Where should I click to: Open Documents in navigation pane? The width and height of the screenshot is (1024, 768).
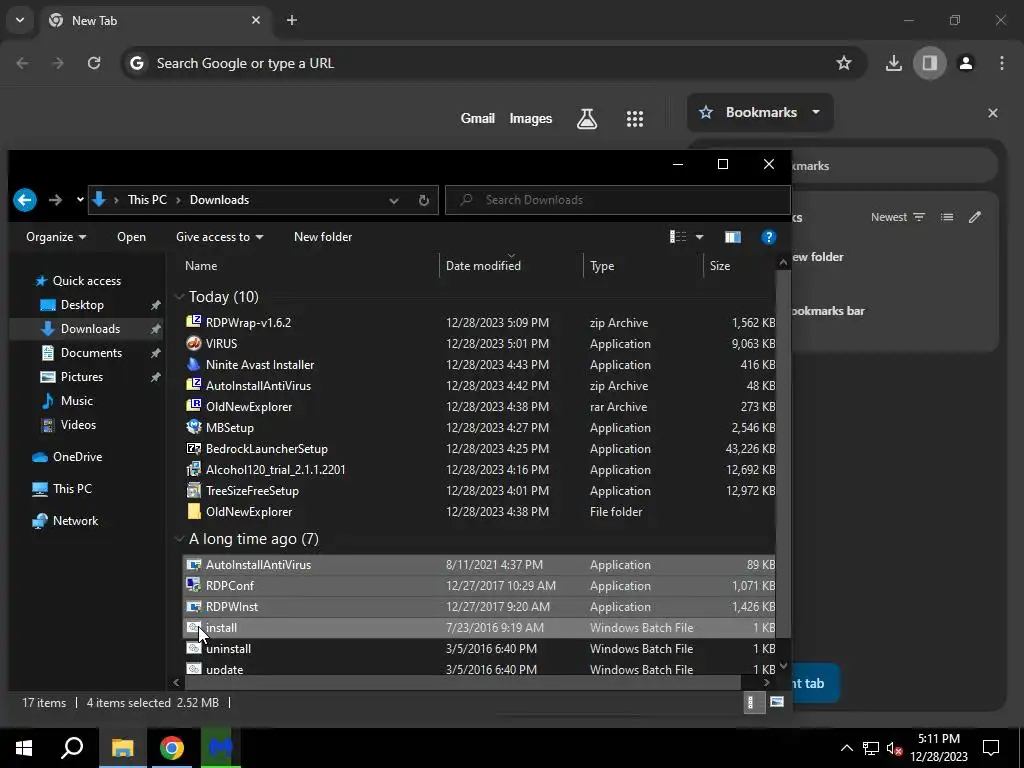91,353
